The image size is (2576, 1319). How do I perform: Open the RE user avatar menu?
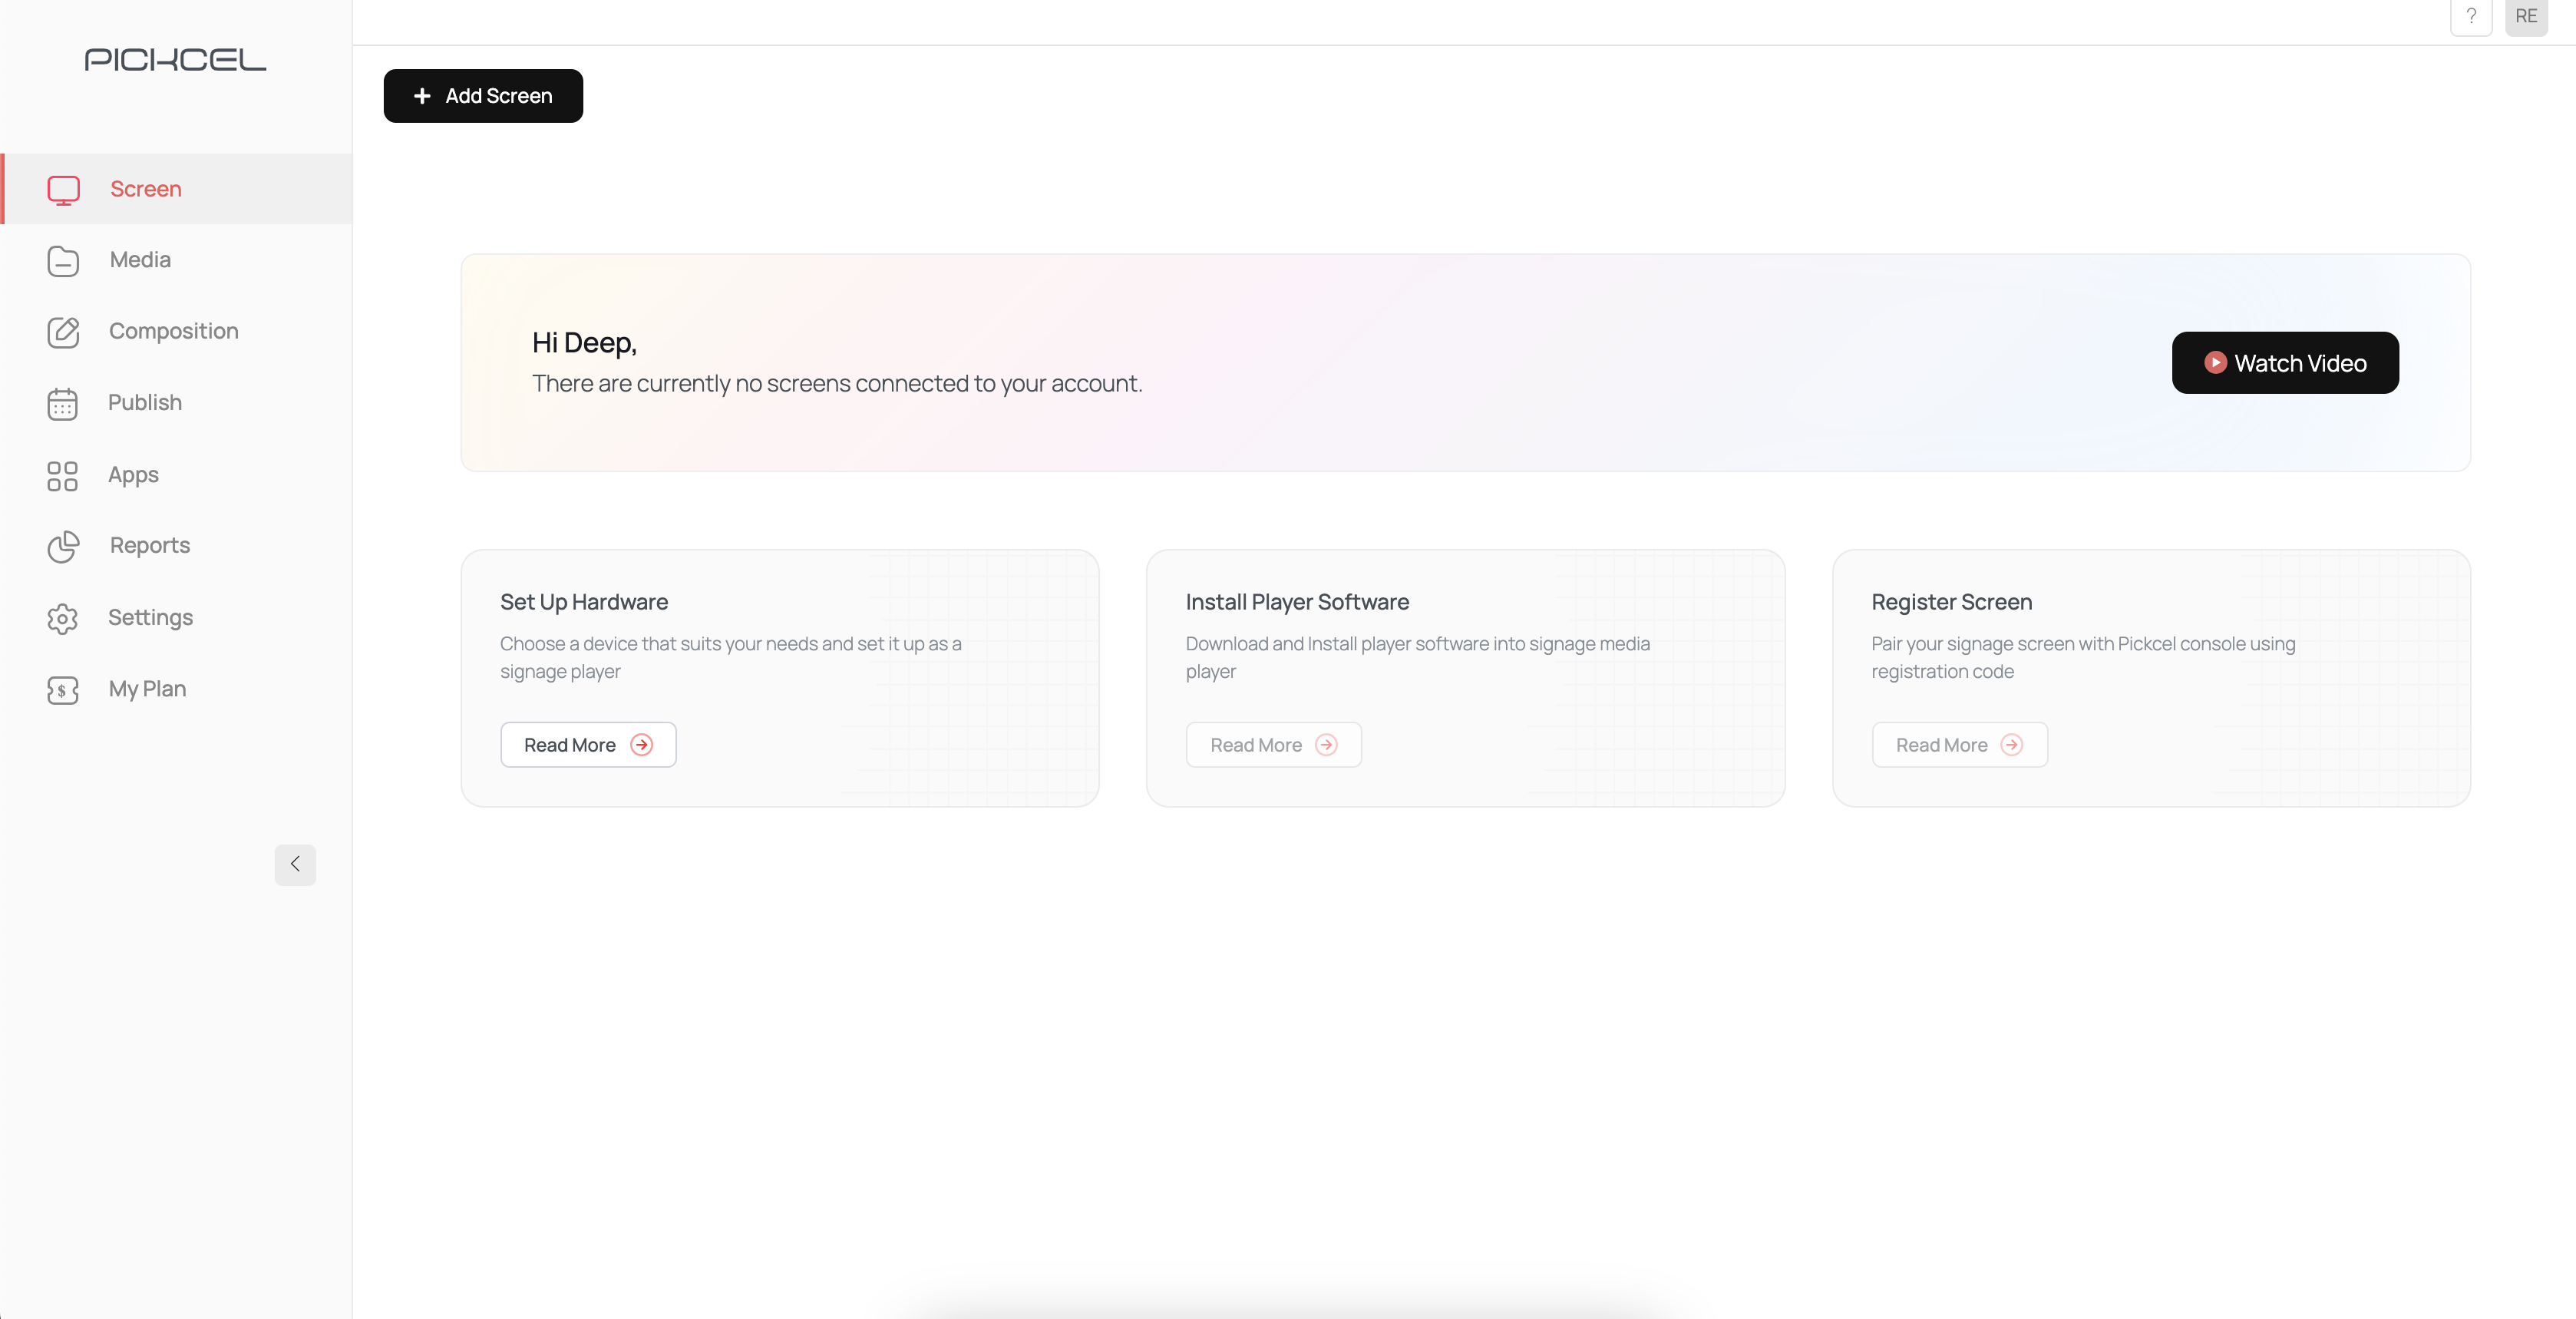2526,17
